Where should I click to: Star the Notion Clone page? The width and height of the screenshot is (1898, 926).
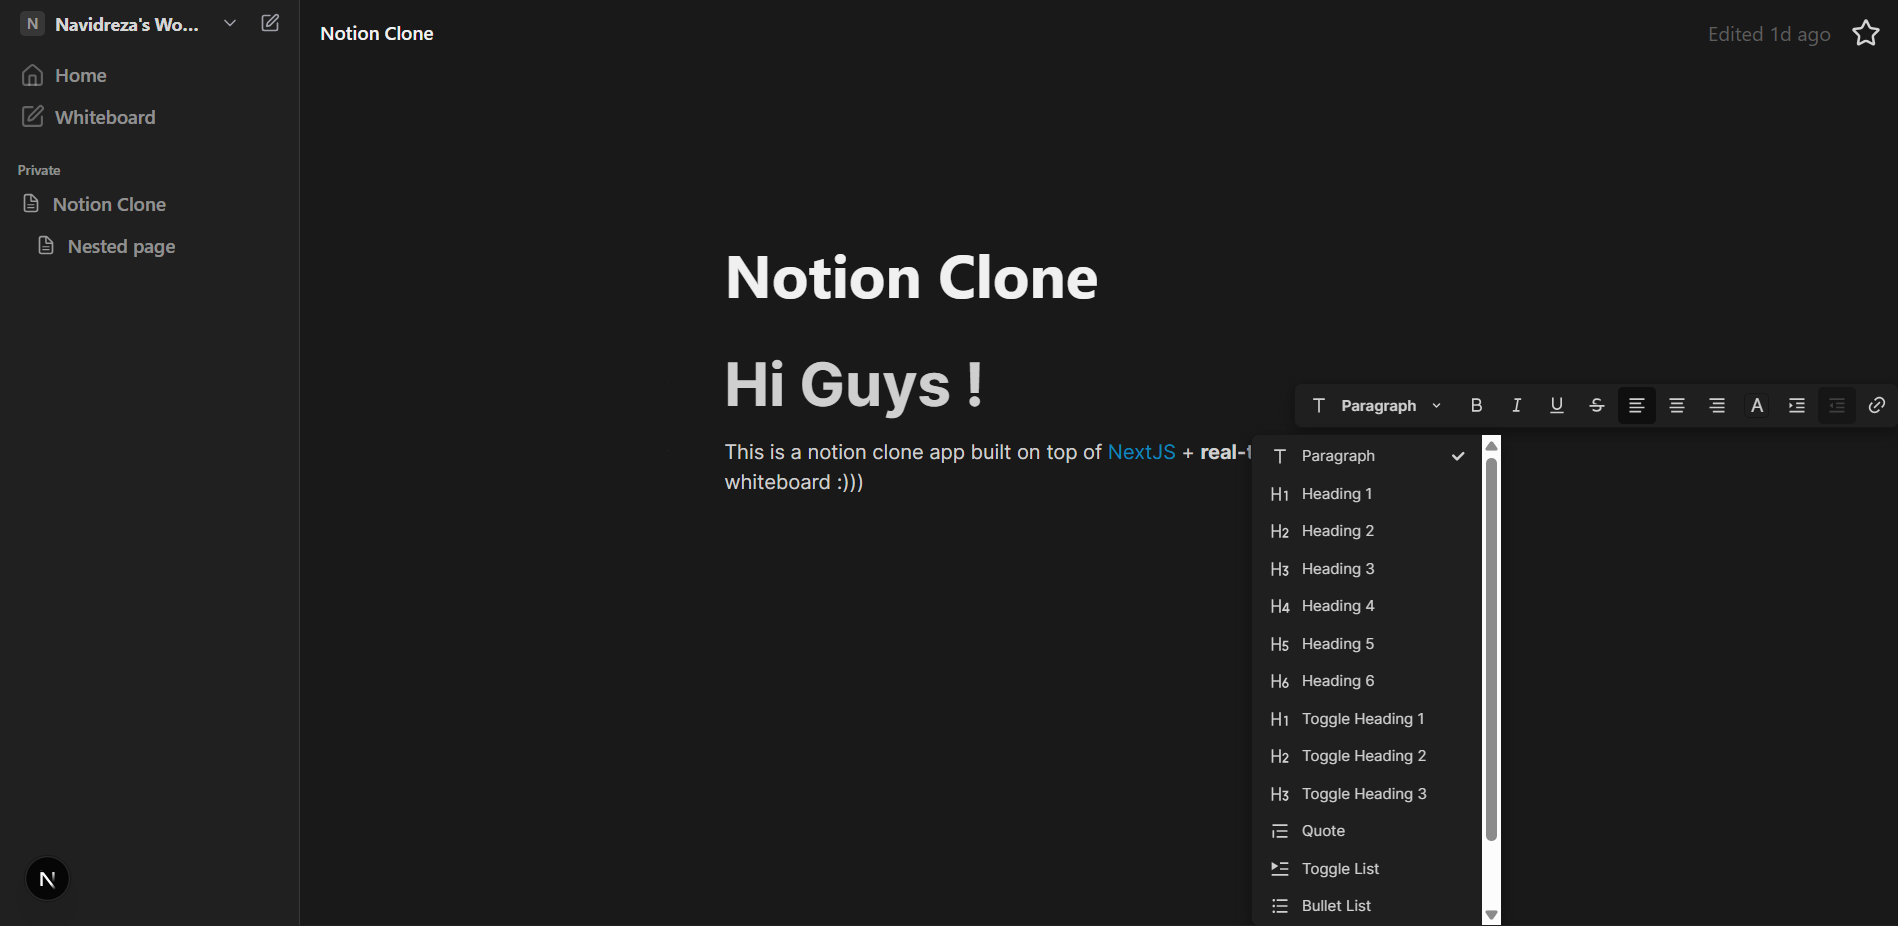[x=1866, y=33]
